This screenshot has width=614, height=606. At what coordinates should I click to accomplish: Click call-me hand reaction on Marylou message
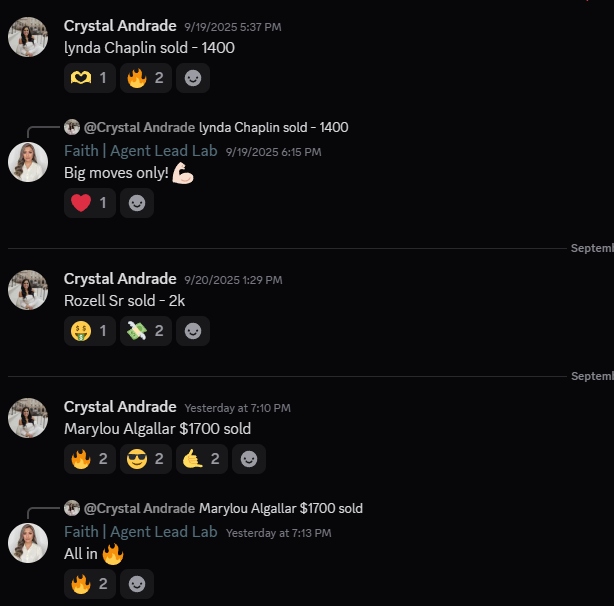201,459
